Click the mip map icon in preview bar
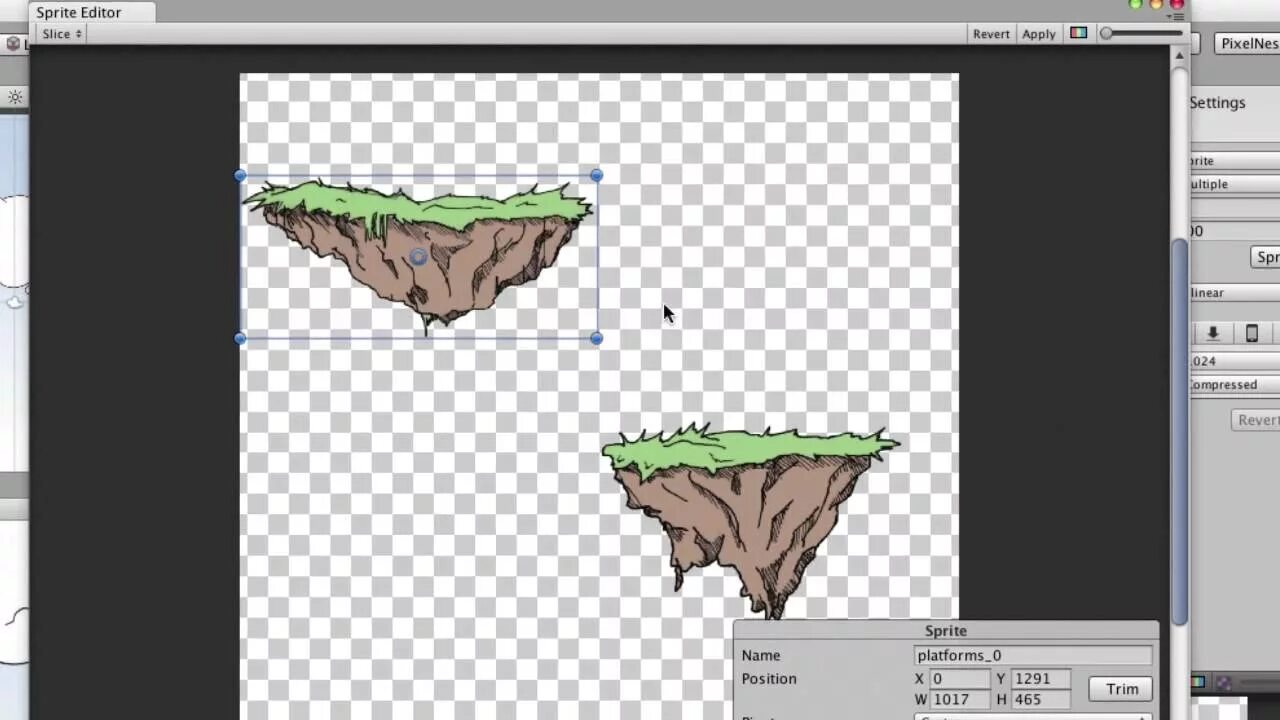Screen dimensions: 1280x720 point(1224,682)
